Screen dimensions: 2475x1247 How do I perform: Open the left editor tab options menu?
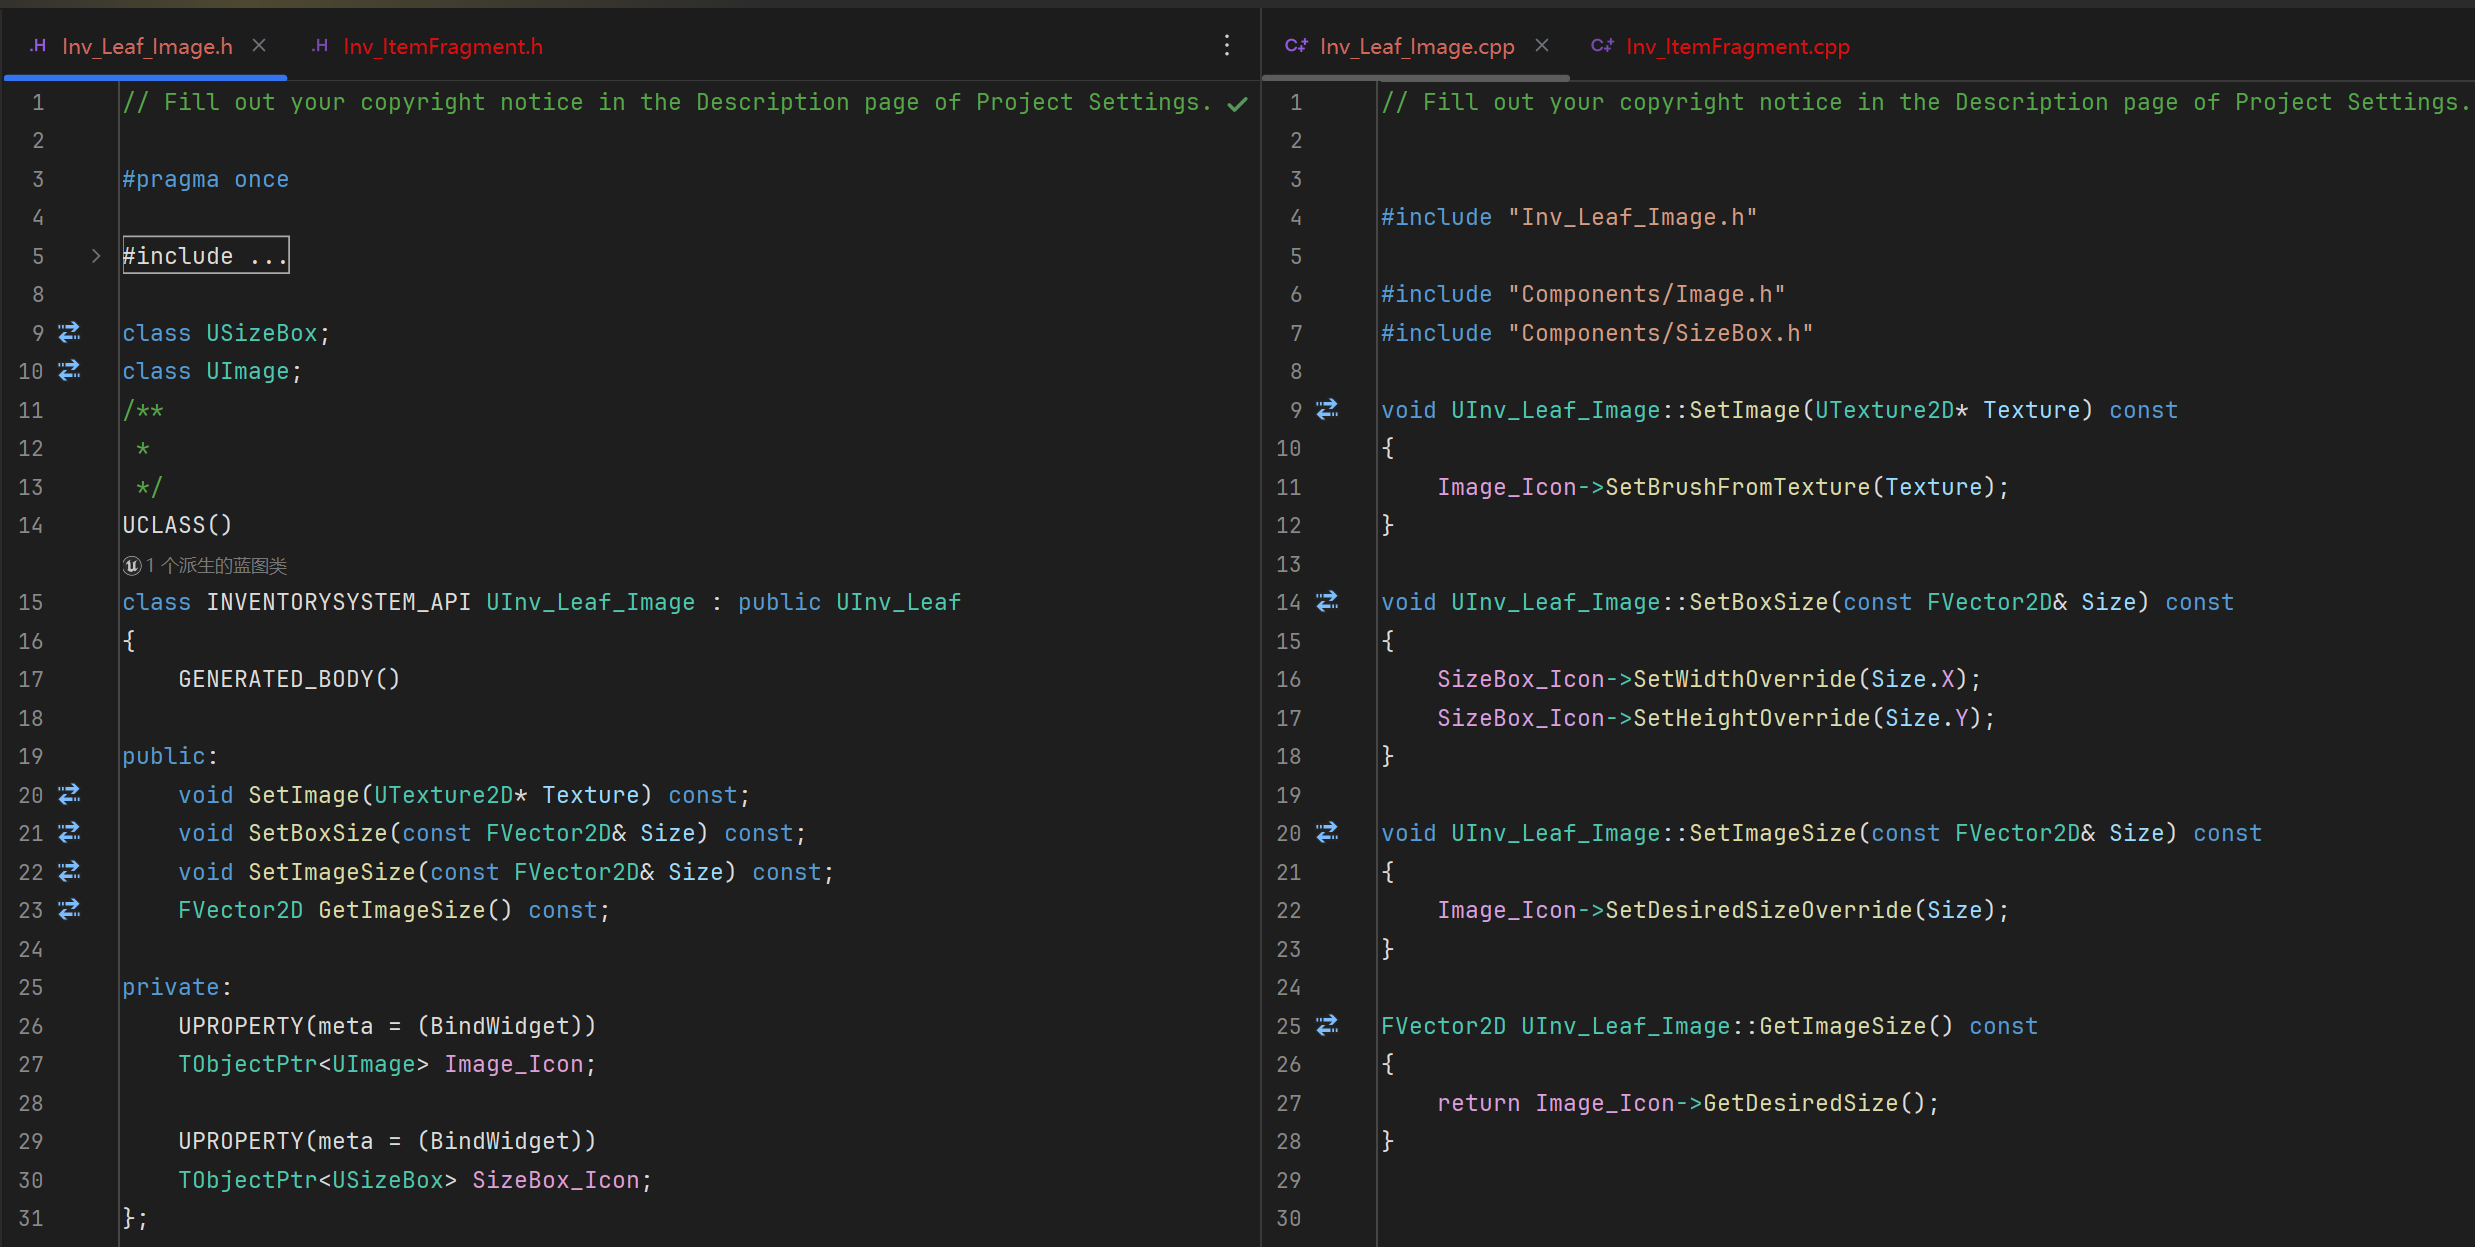[1227, 46]
